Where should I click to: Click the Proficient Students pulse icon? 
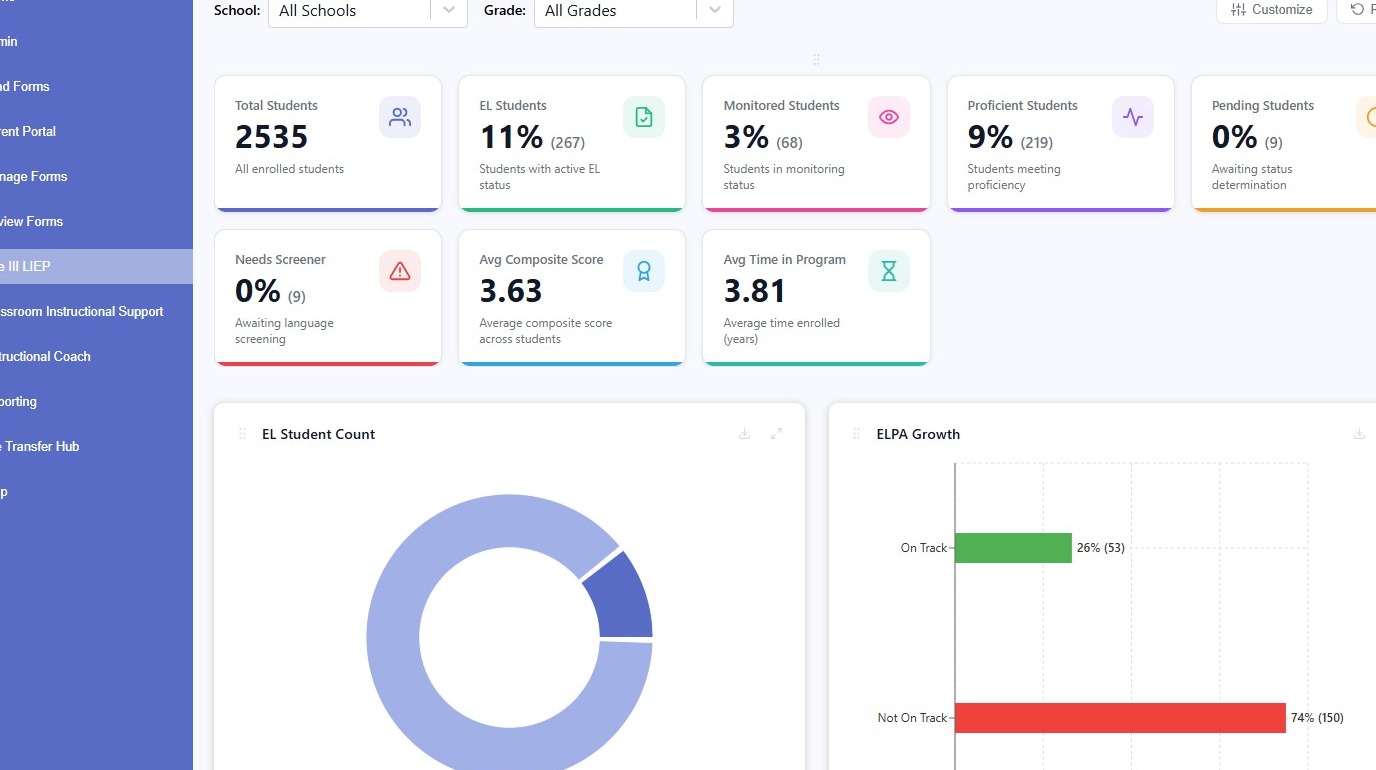coord(1133,117)
